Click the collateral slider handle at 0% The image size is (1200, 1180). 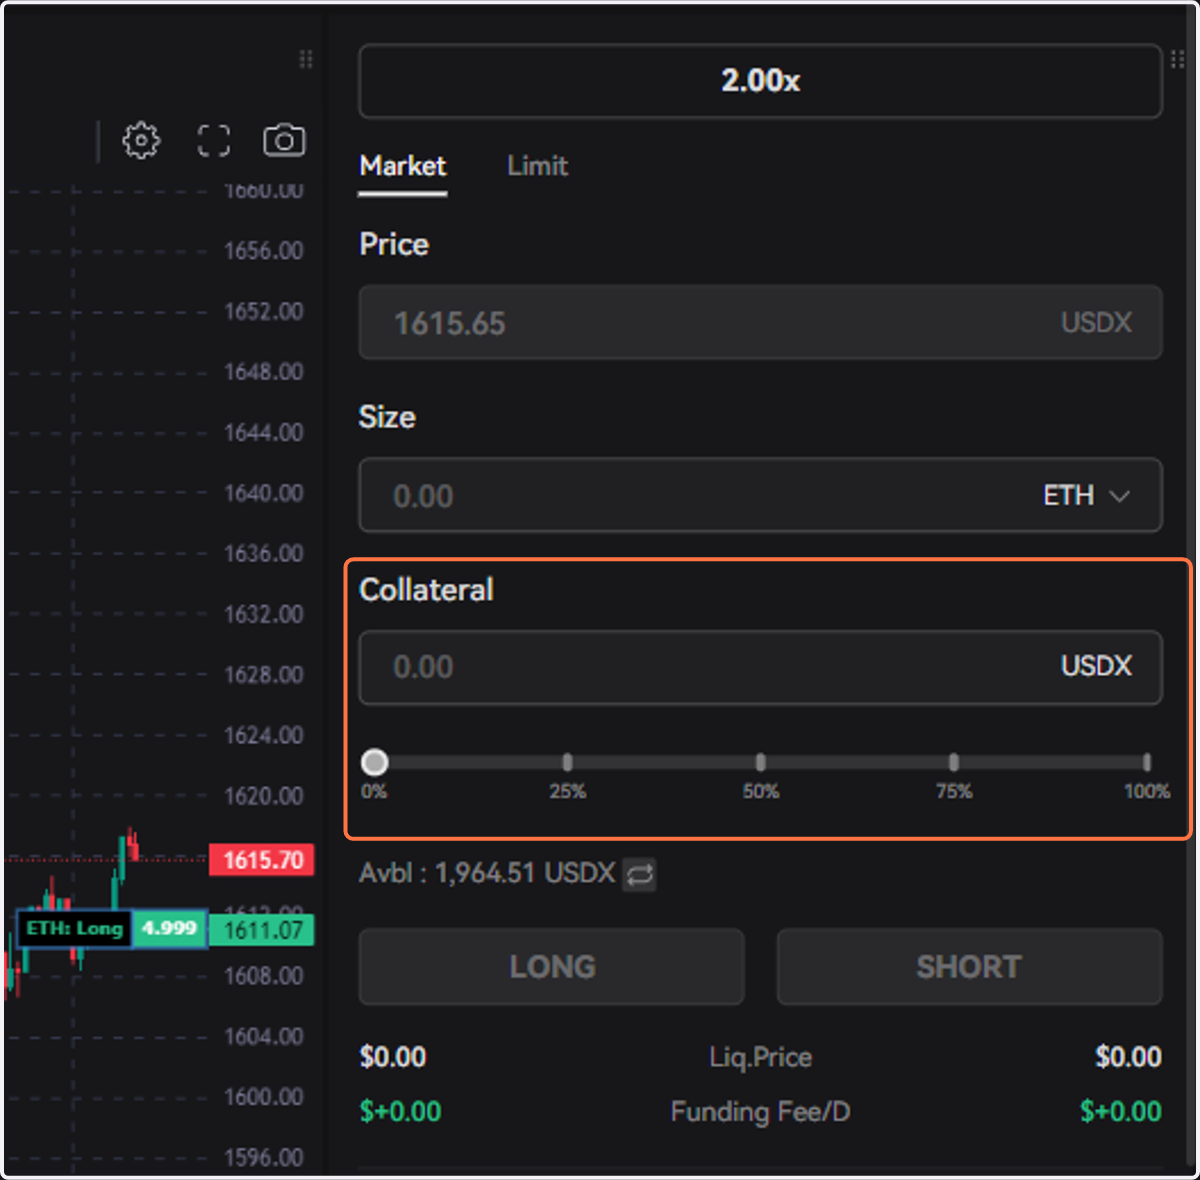click(x=375, y=763)
